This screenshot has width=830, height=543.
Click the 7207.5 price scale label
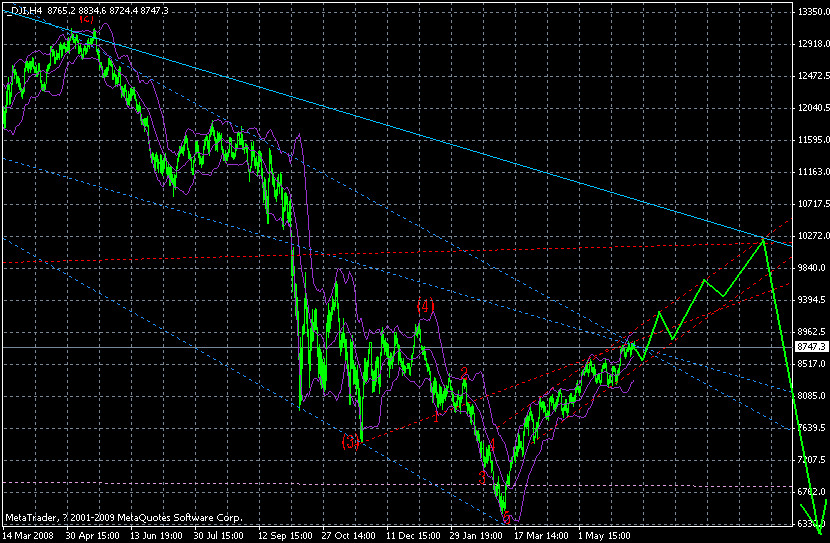811,460
